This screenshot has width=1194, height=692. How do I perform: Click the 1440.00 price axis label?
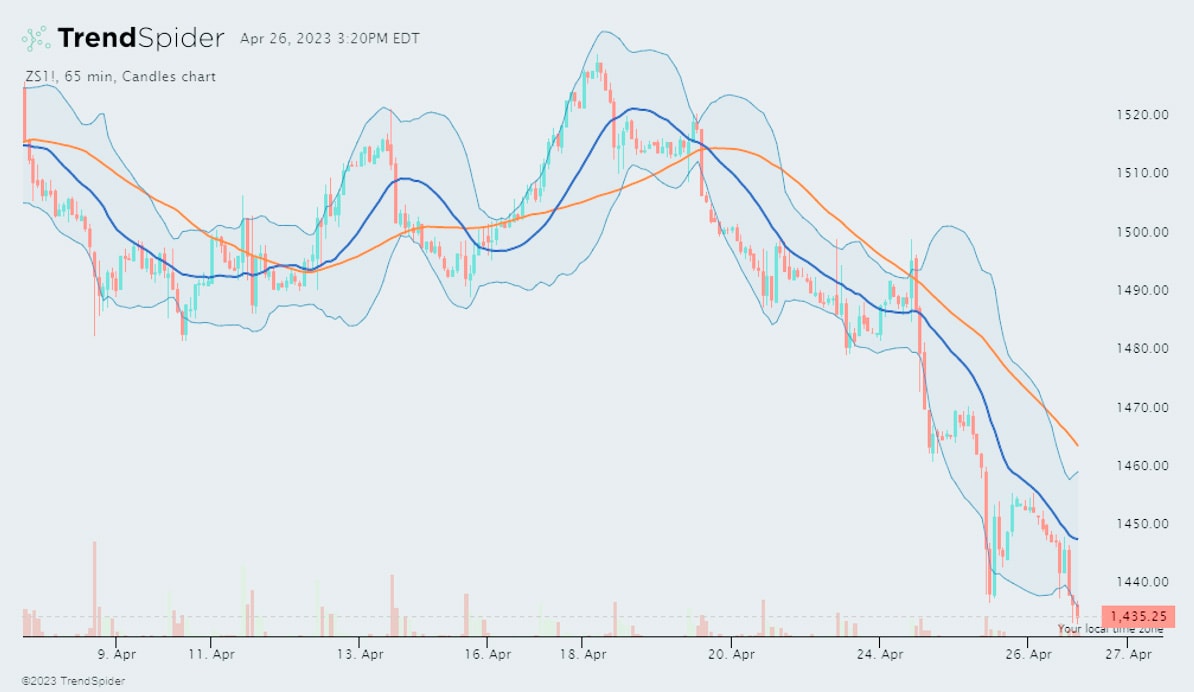pyautogui.click(x=1142, y=582)
